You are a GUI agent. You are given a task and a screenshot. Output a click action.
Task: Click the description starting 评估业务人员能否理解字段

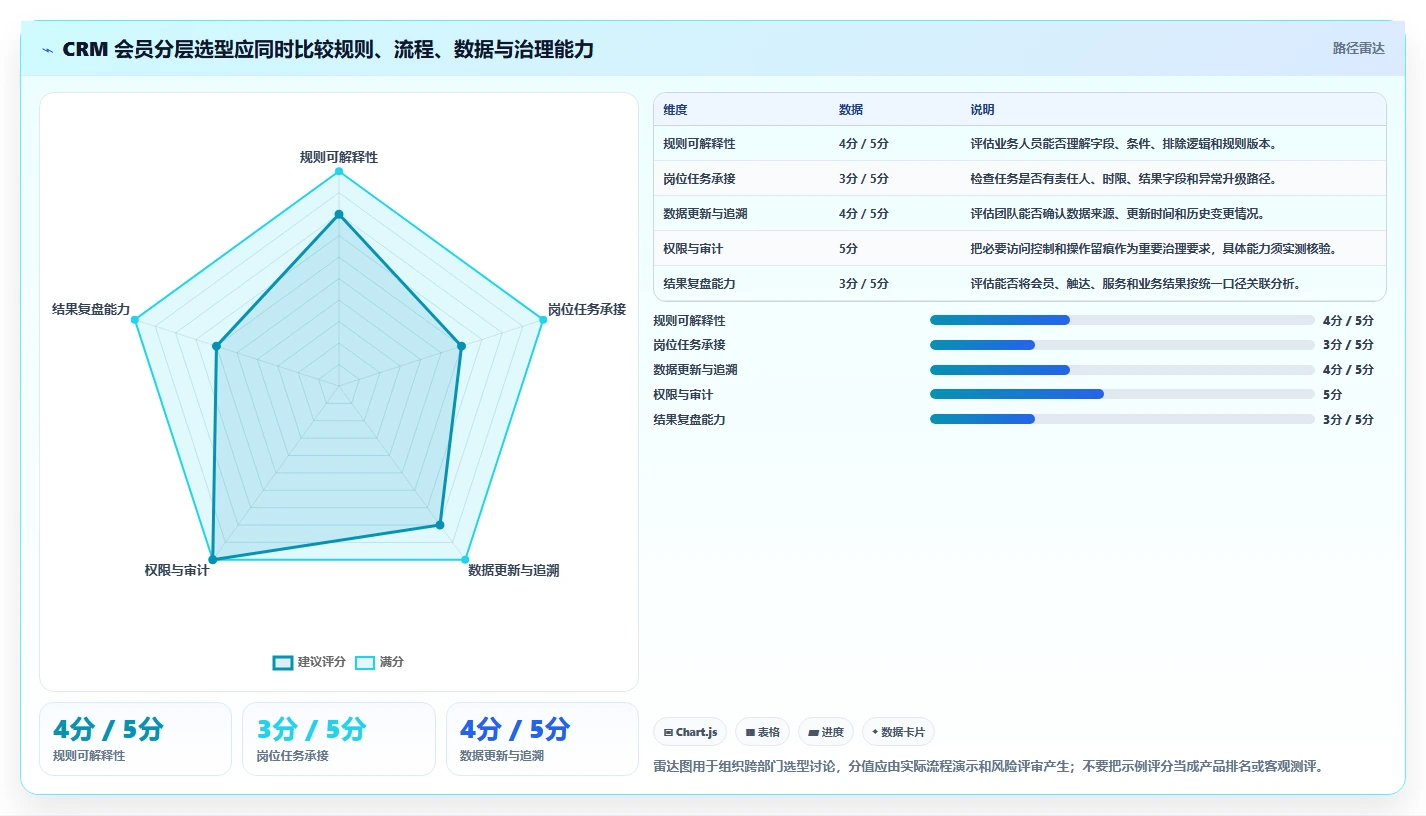(x=1124, y=144)
